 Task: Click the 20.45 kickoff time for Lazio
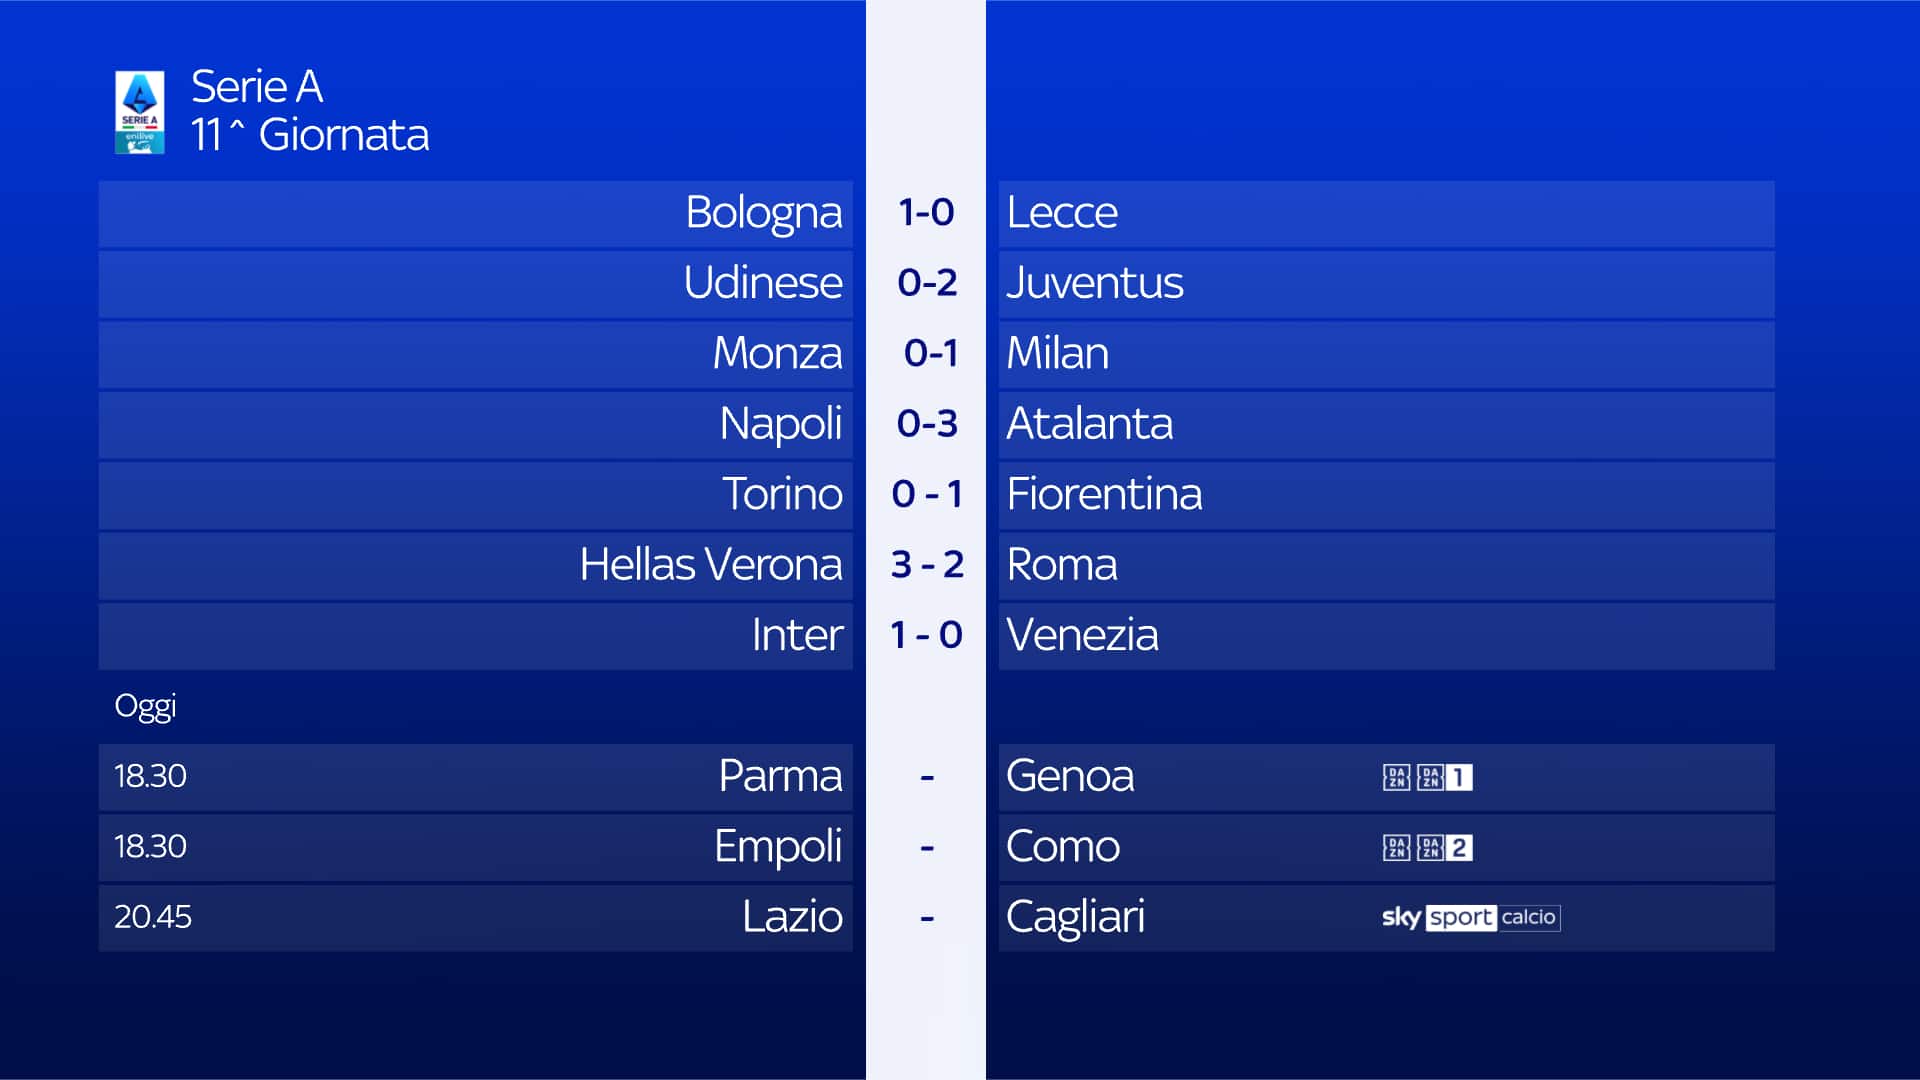tap(153, 917)
